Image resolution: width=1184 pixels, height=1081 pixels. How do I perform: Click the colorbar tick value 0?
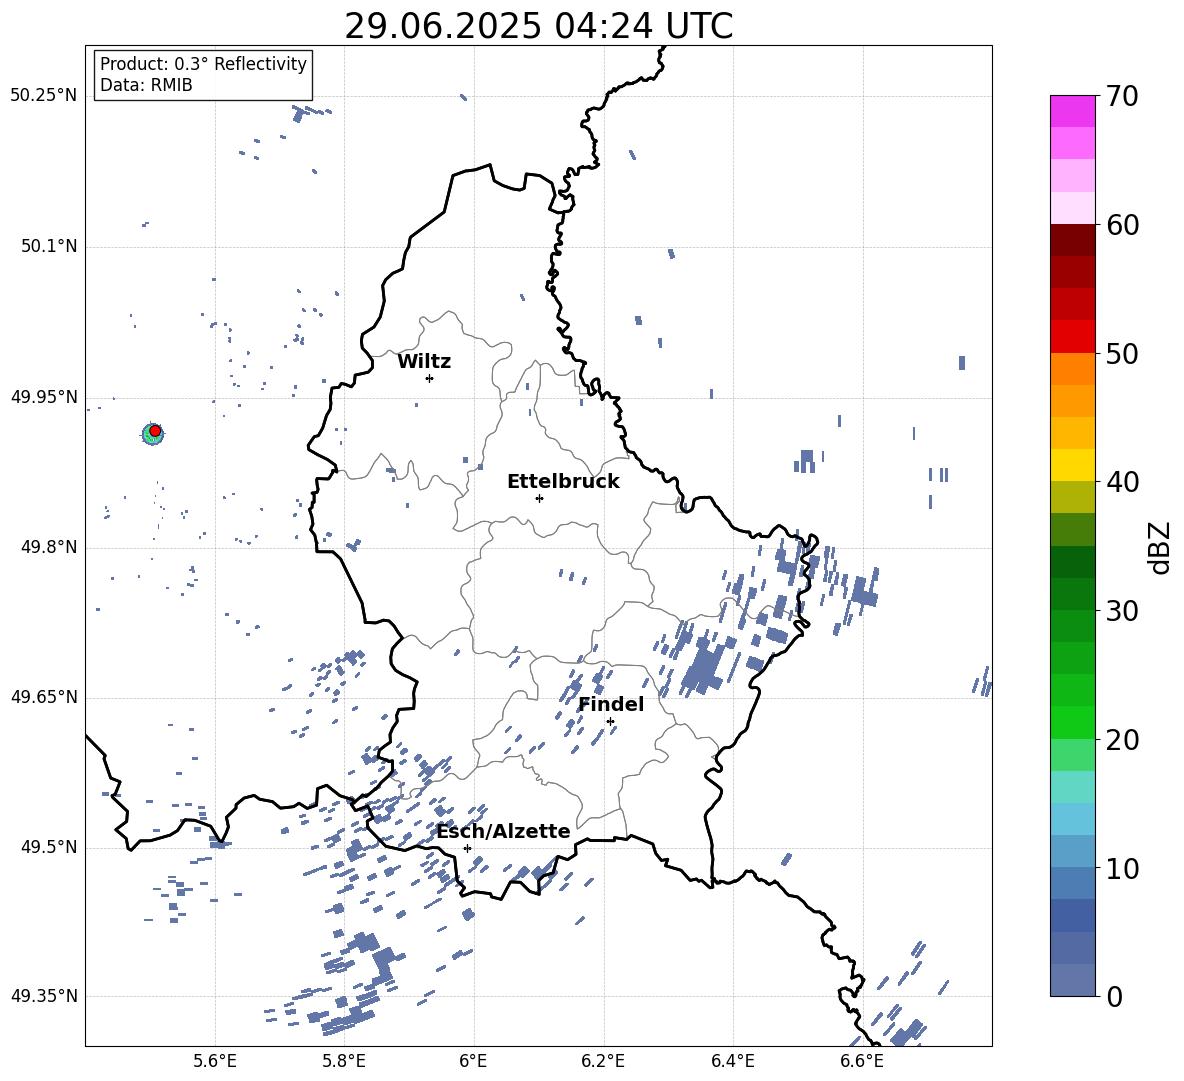point(1115,996)
